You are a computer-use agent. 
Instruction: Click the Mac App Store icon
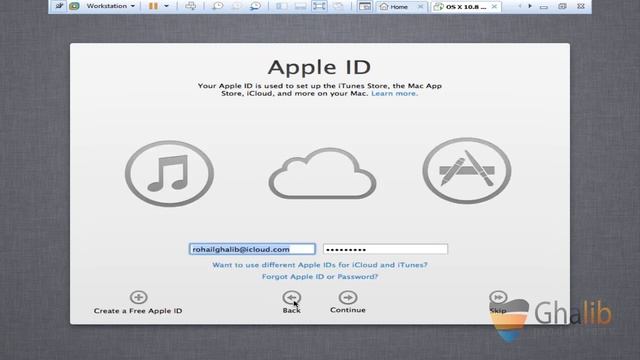pos(467,171)
